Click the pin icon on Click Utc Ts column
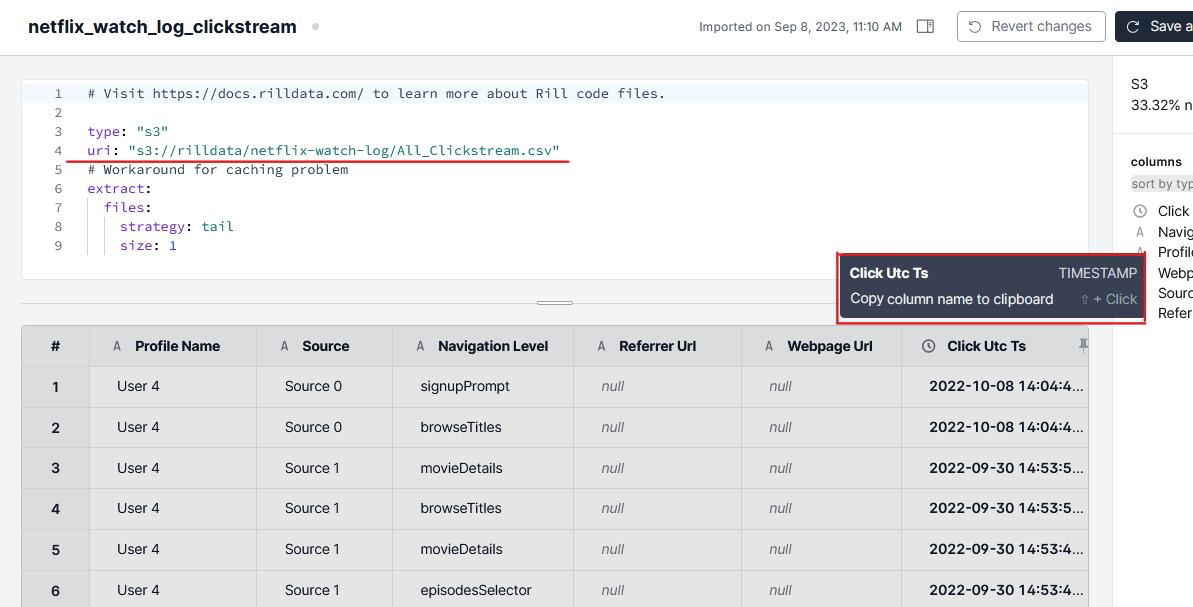The image size is (1193, 607). 1083,346
